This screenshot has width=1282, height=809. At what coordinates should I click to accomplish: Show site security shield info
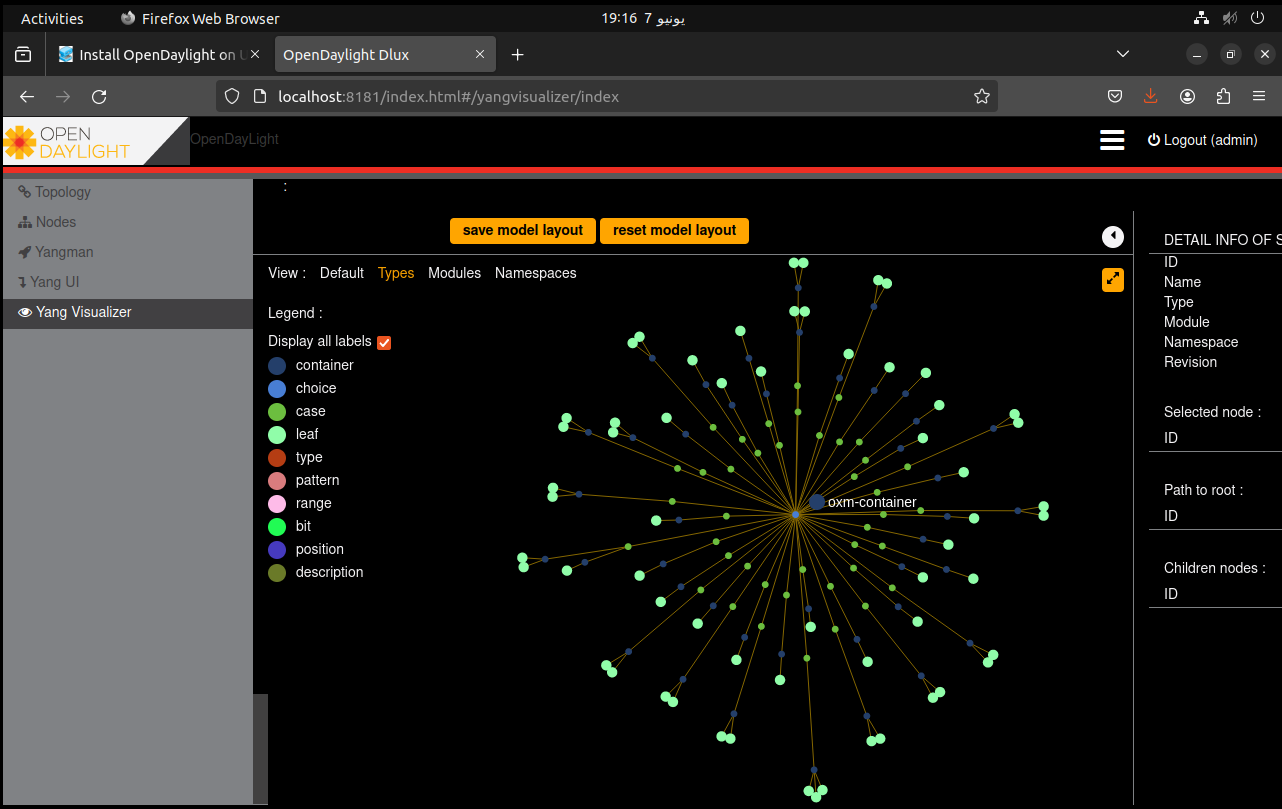click(232, 97)
